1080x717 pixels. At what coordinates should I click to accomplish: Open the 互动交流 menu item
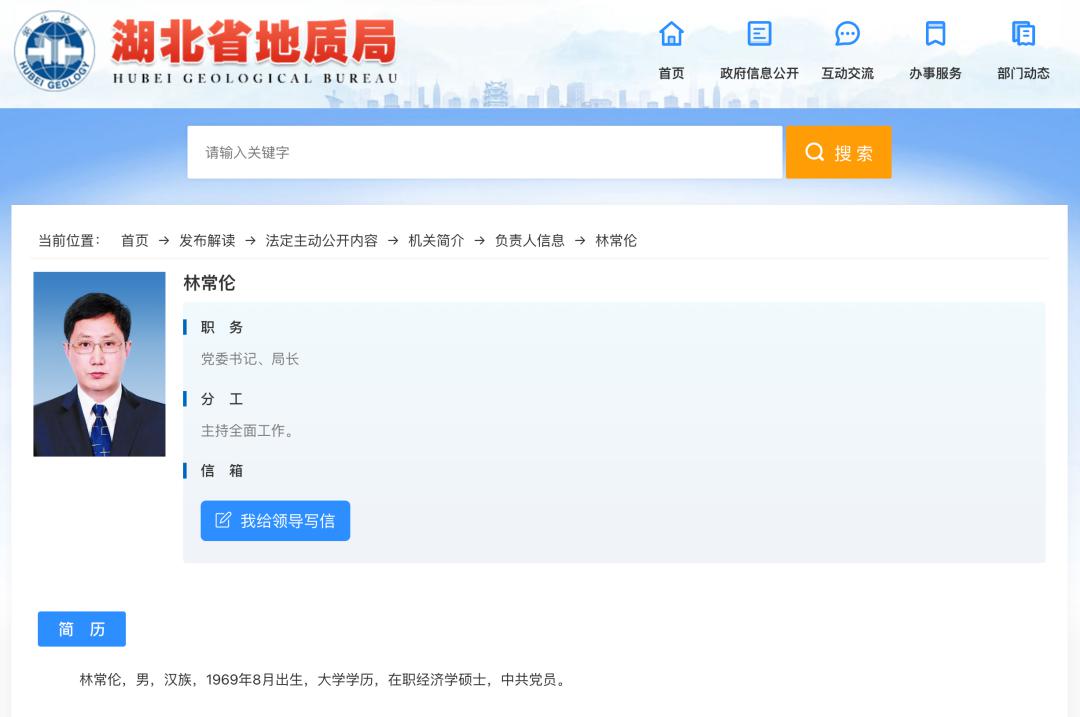[847, 73]
